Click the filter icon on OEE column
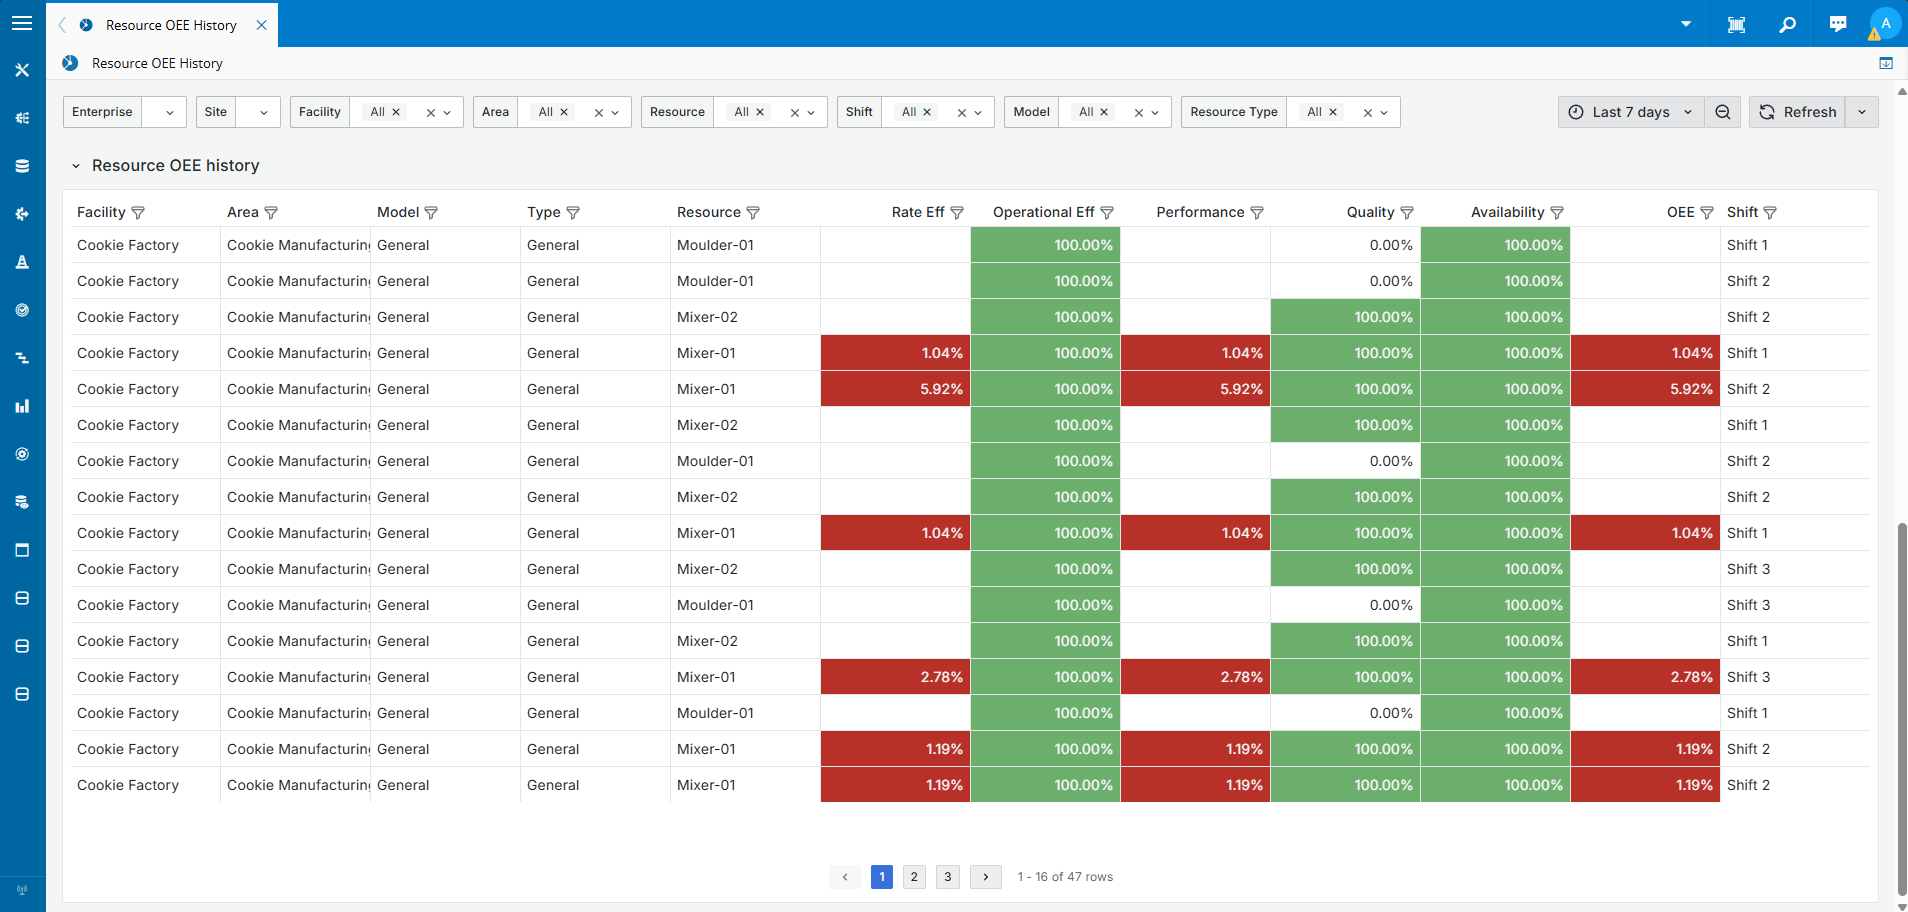This screenshot has width=1908, height=912. coord(1707,213)
